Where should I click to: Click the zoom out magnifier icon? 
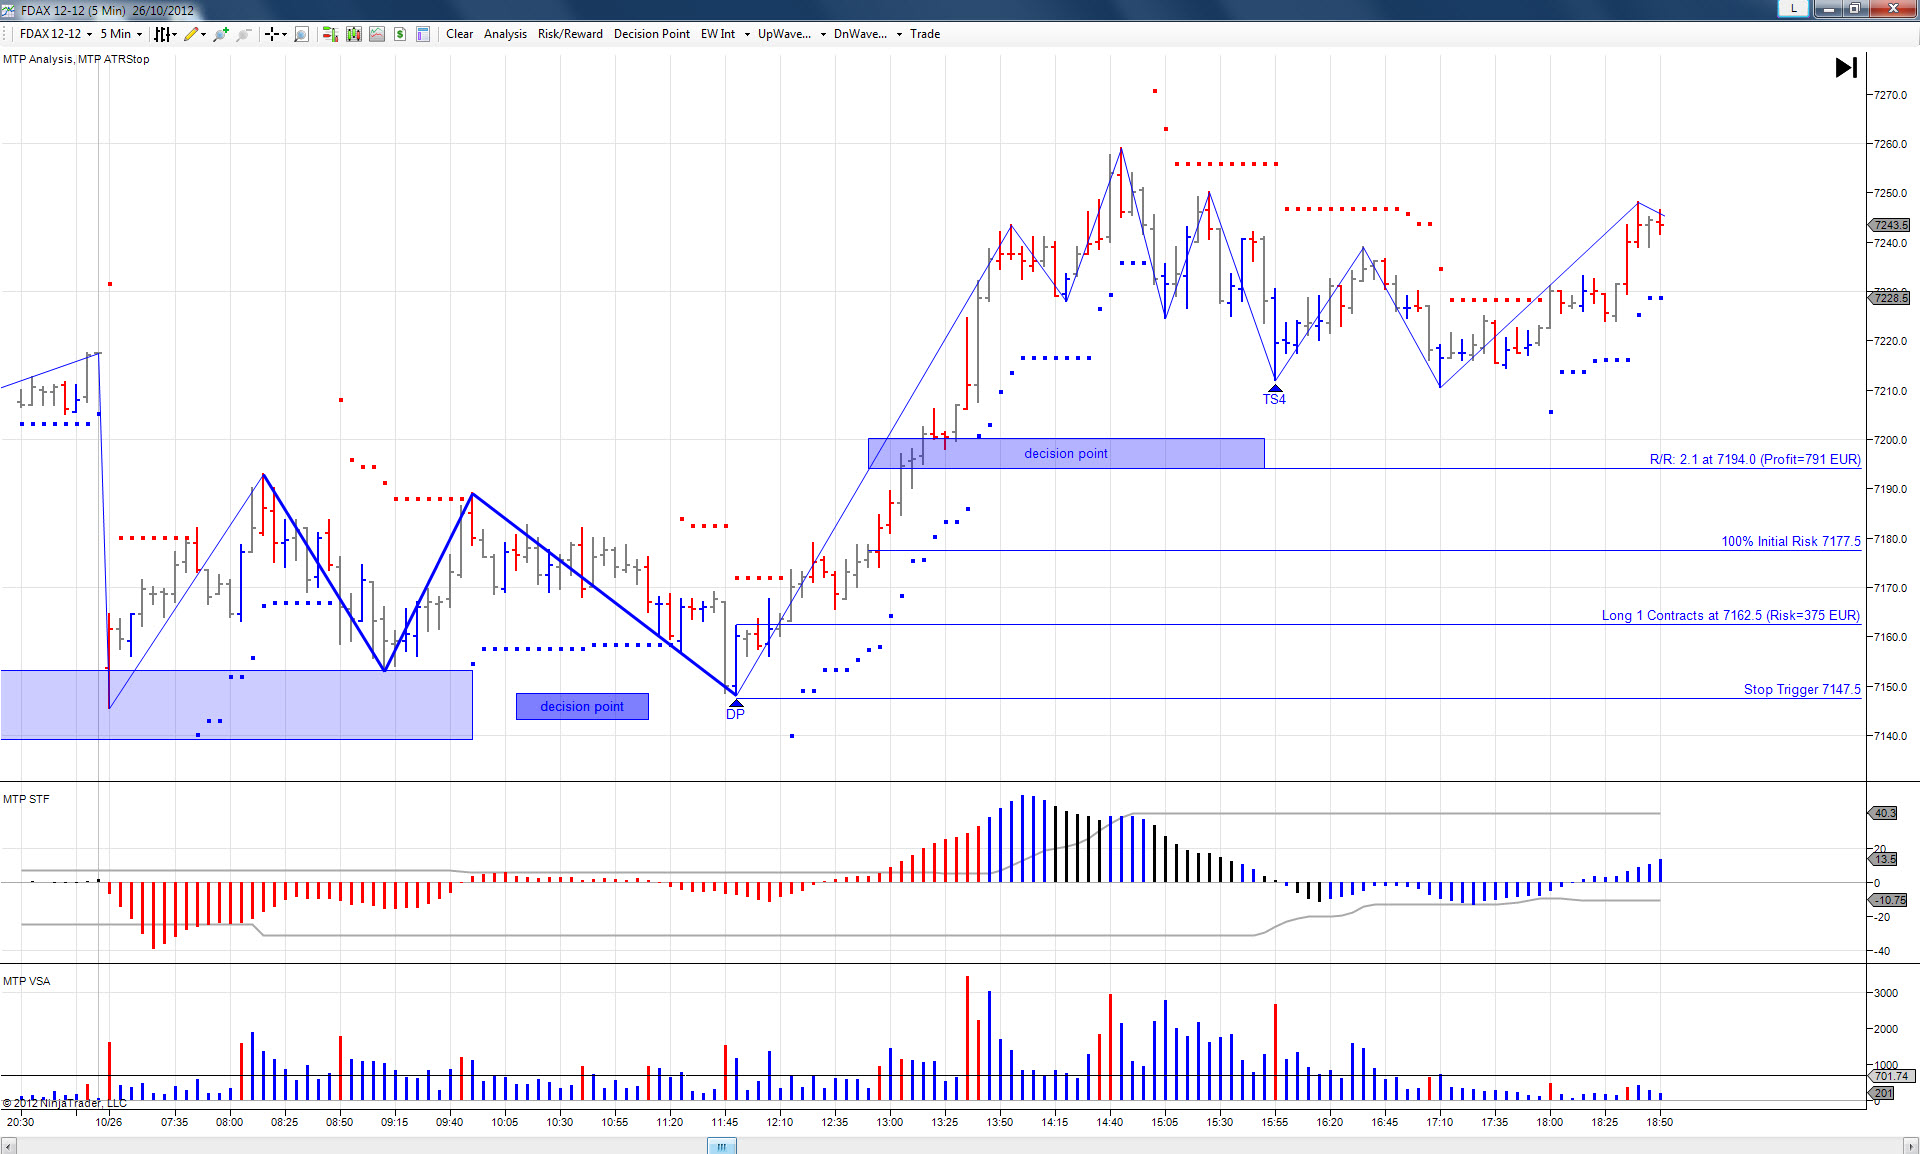click(x=243, y=34)
